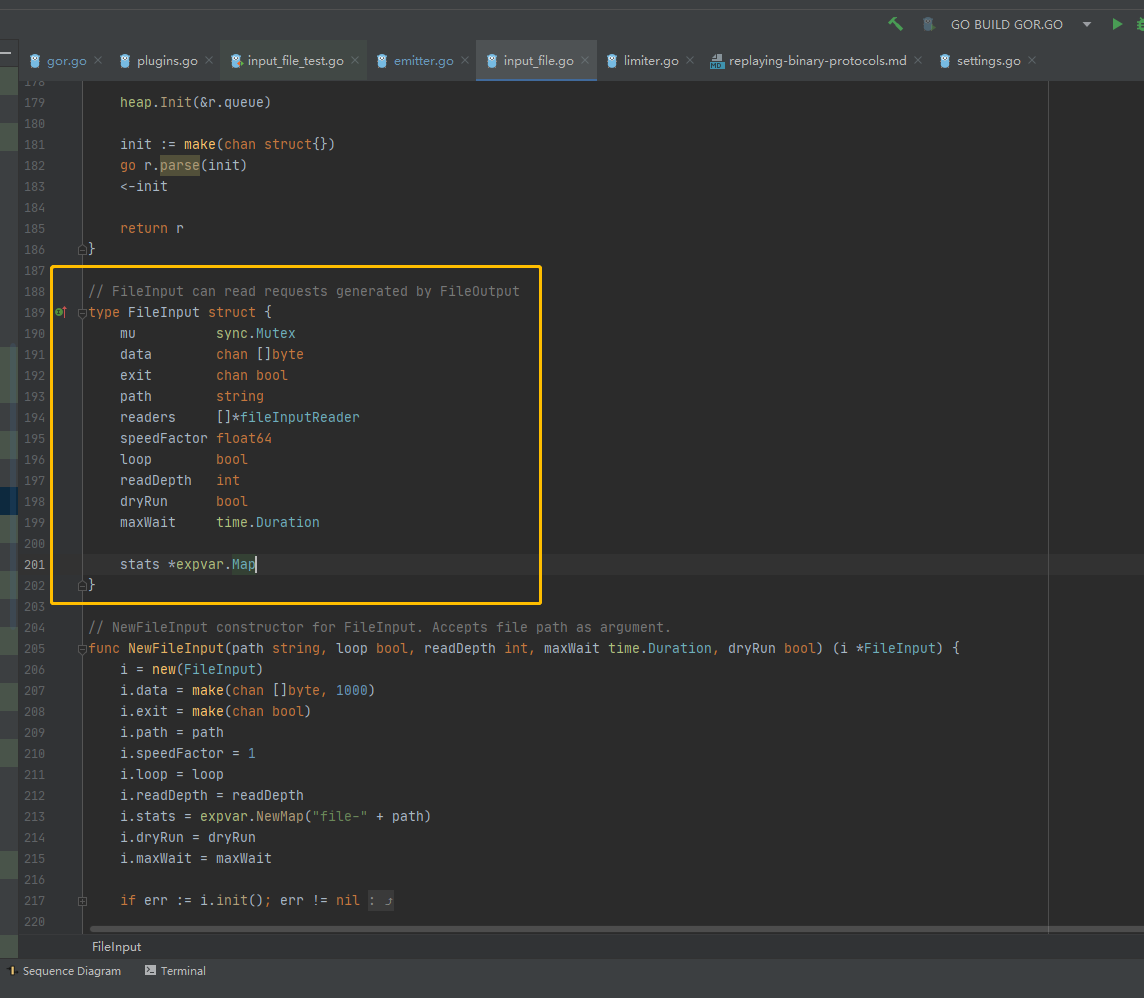Screen dimensions: 1144x998
Task: Click the markdown file icon on replaying-binary-protocols tab
Action: [x=716, y=61]
